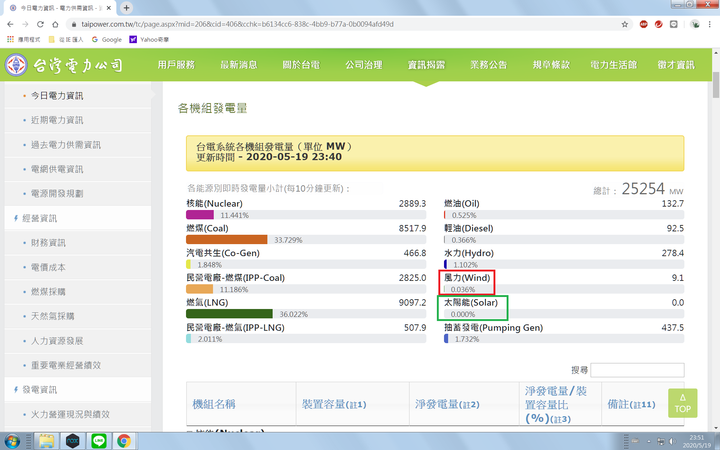The image size is (720, 450).
Task: Open a new tab with the plus button
Action: (126, 8)
